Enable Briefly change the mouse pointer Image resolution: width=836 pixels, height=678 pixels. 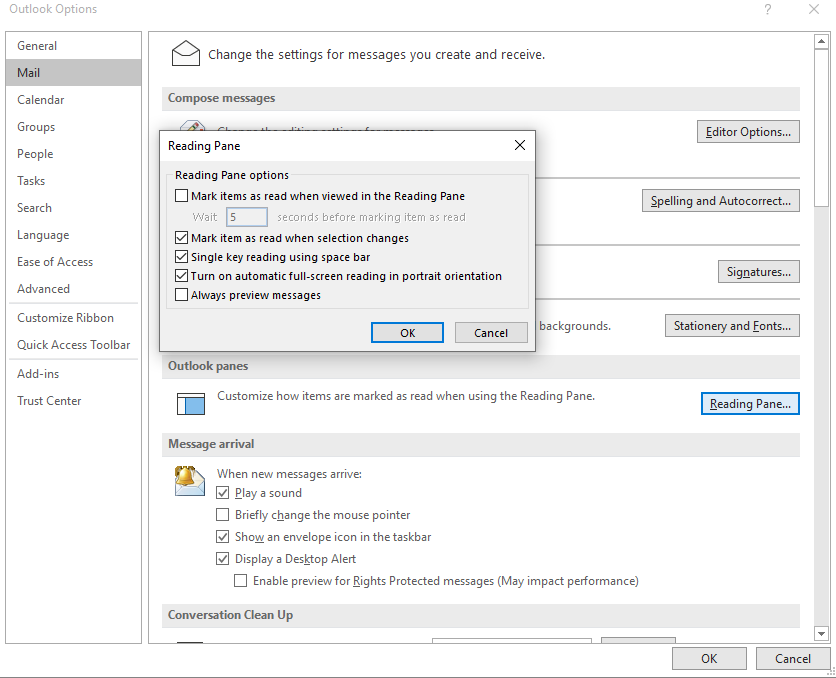(222, 514)
